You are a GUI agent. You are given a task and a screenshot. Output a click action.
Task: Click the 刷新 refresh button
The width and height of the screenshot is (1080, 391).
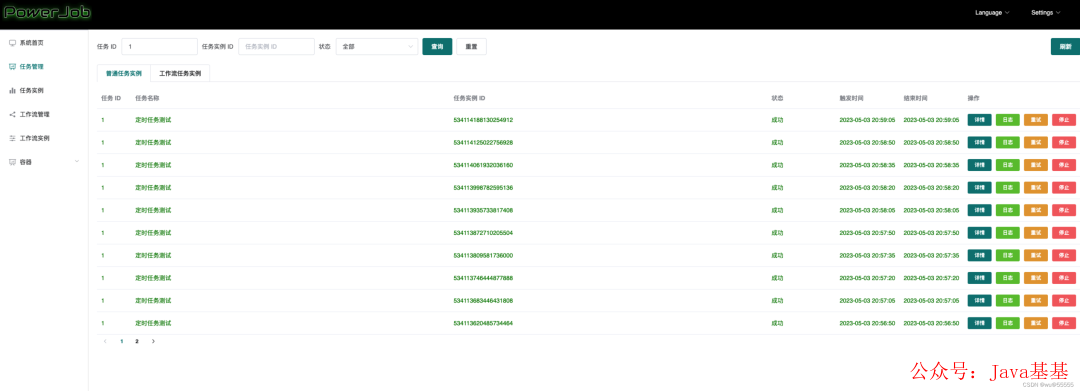tap(1065, 47)
